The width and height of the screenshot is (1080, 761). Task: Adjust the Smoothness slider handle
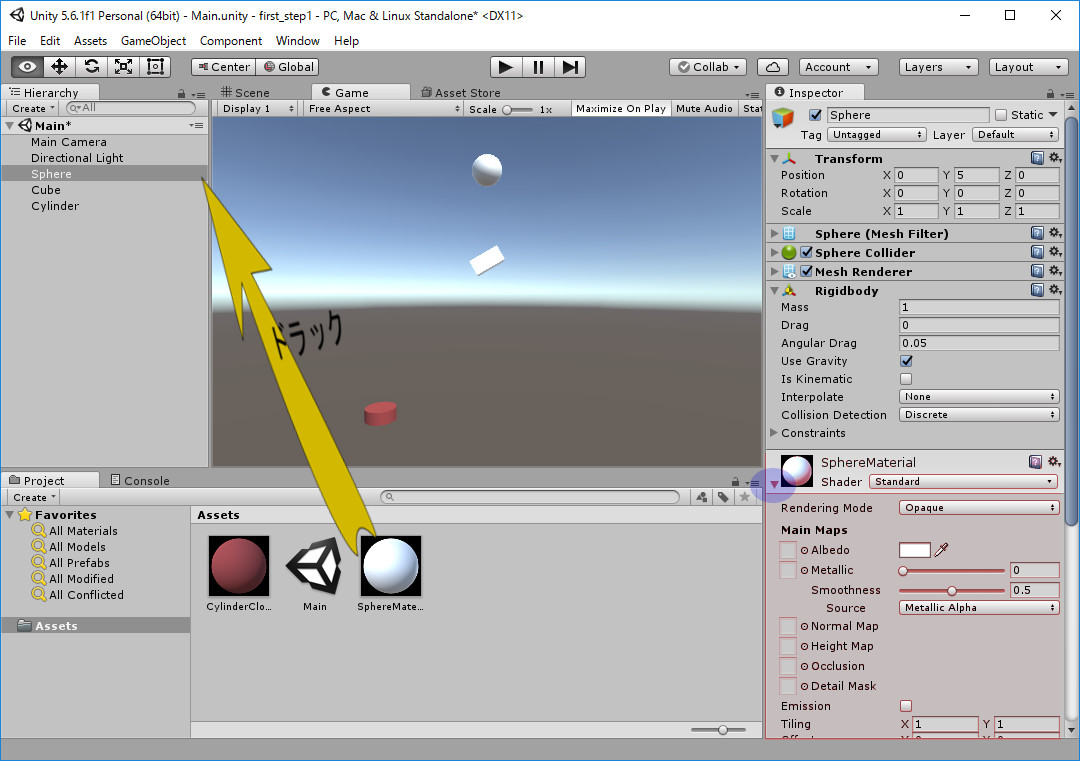(x=951, y=590)
